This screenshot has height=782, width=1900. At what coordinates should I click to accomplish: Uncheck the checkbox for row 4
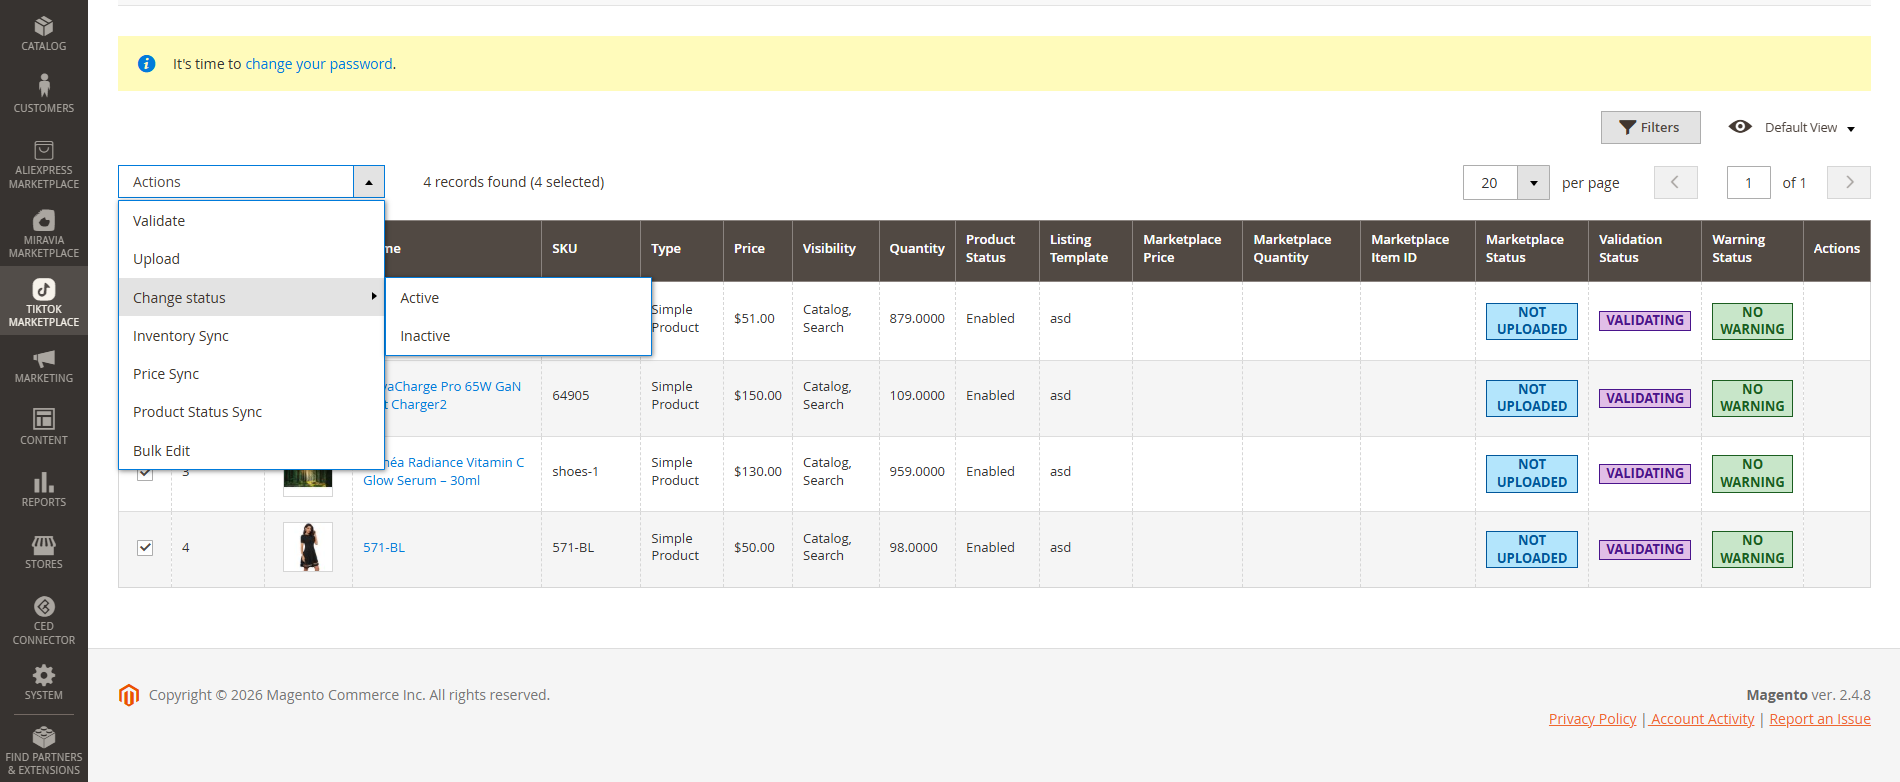pyautogui.click(x=145, y=548)
